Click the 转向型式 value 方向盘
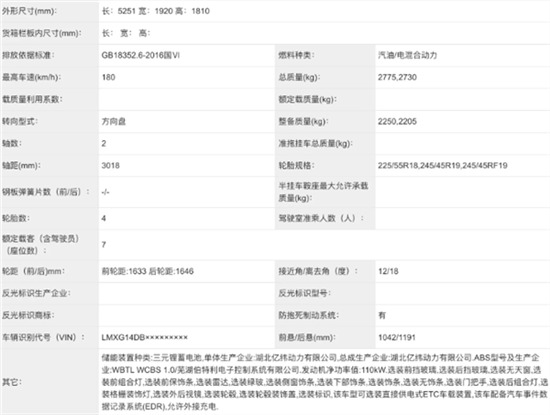The height and width of the screenshot is (415, 550). point(114,121)
